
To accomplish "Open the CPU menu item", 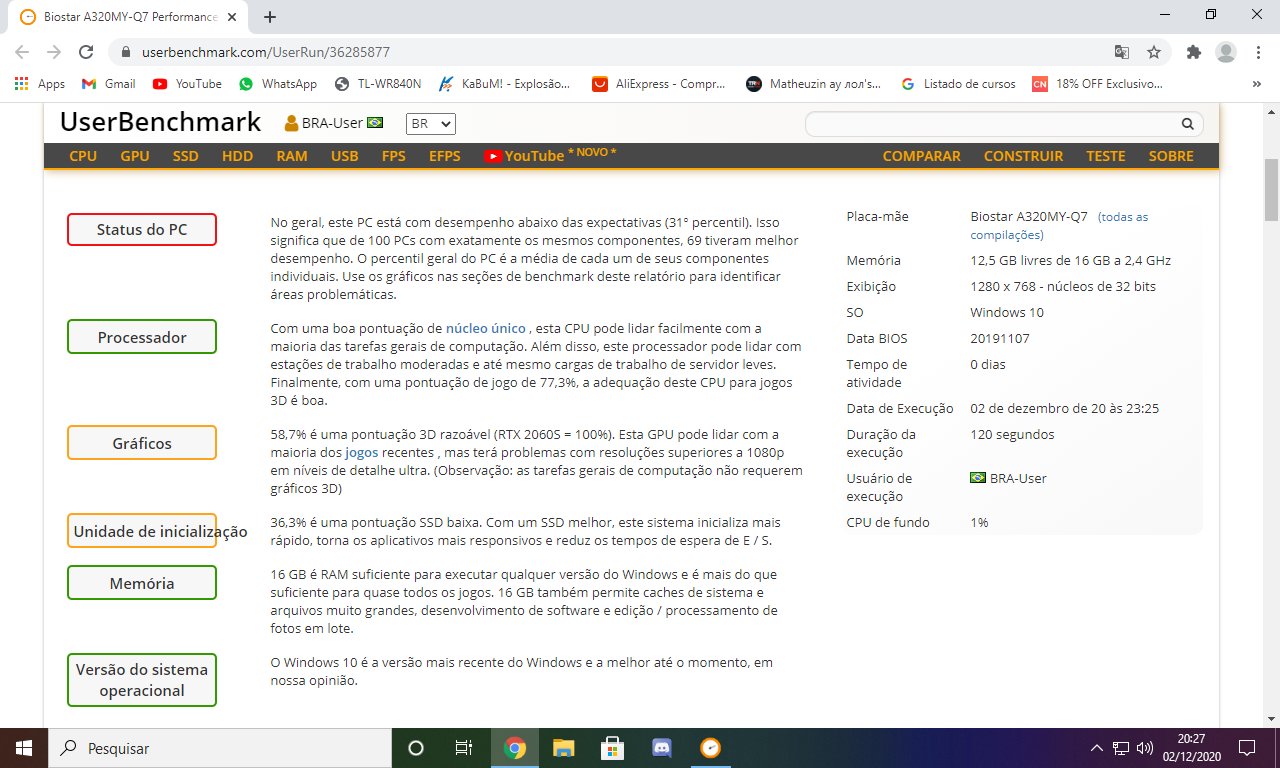I will point(83,156).
